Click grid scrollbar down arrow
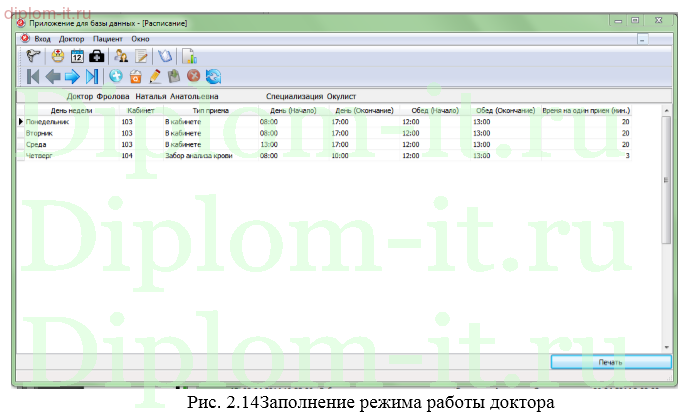This screenshot has height=418, width=699. pyautogui.click(x=666, y=347)
